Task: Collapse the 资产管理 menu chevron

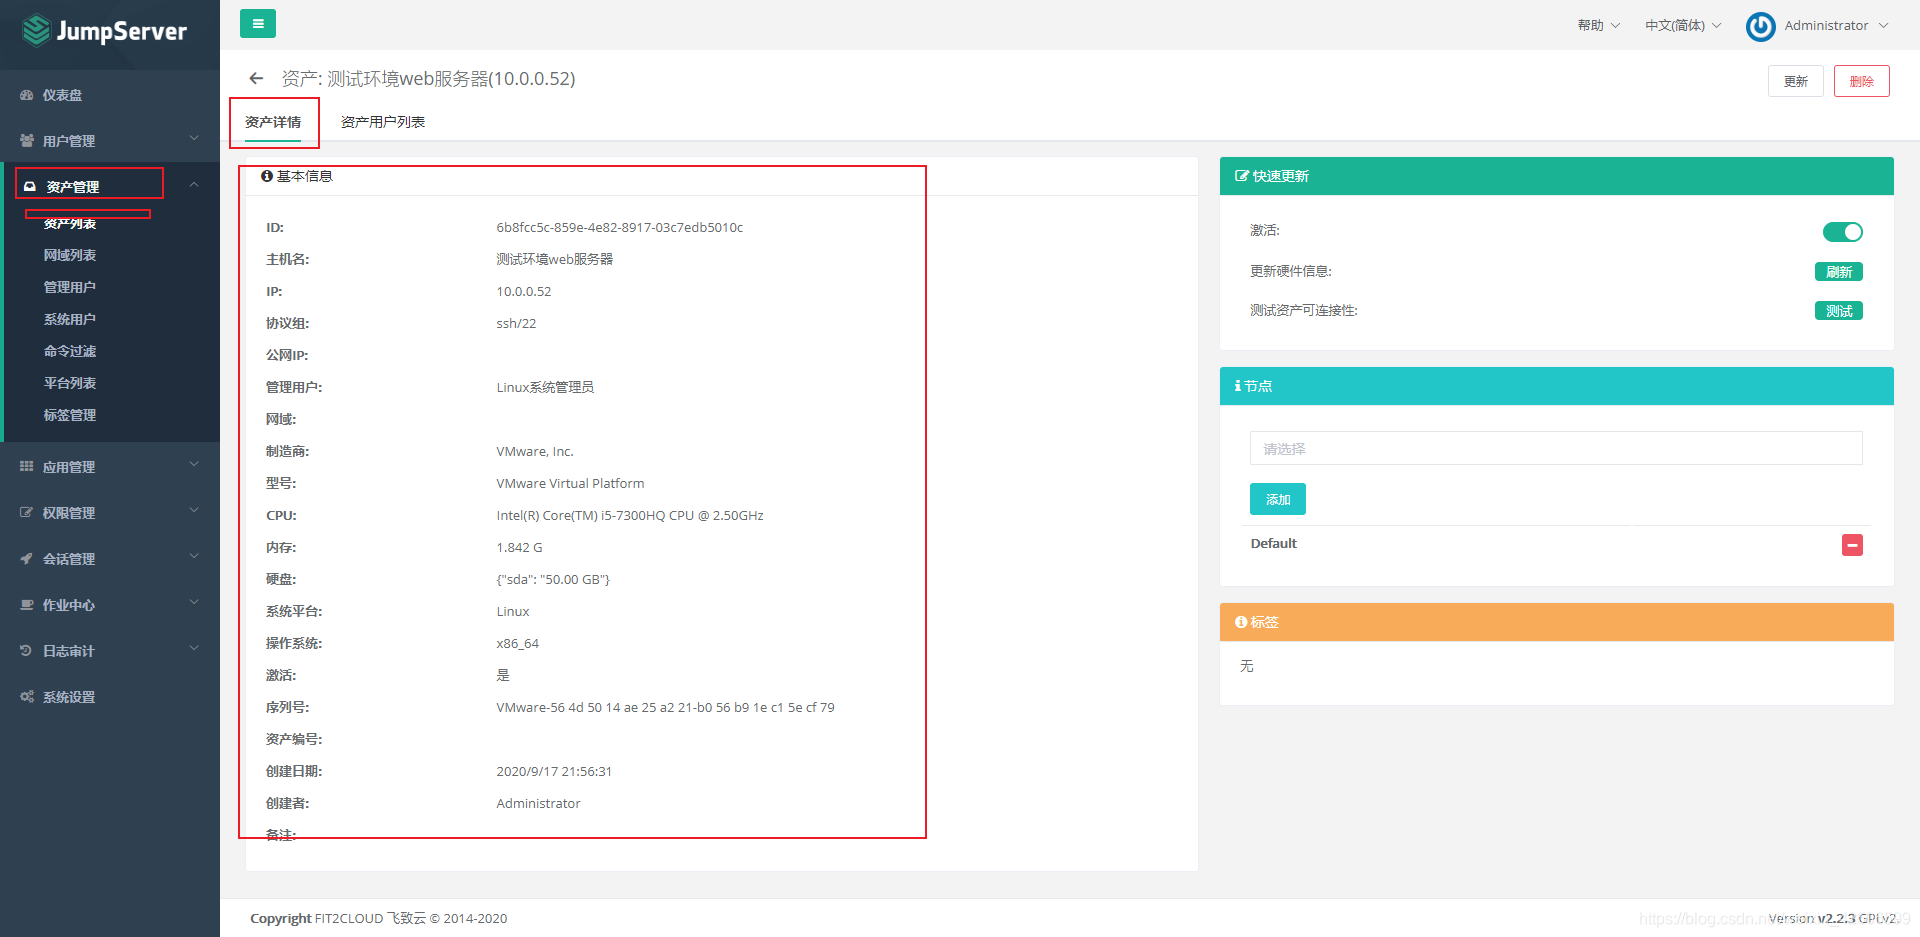Action: 194,185
